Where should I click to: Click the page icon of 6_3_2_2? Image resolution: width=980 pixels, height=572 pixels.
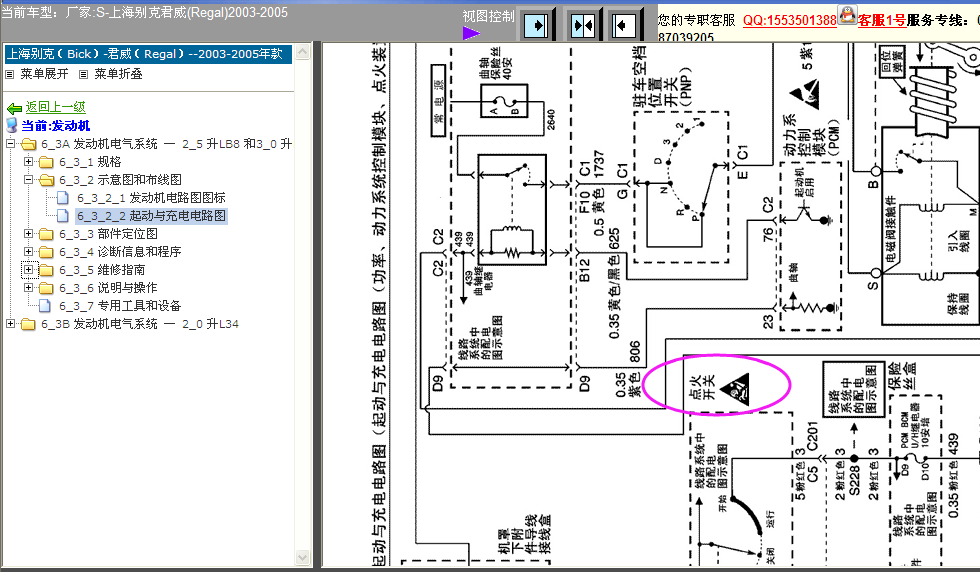62,216
